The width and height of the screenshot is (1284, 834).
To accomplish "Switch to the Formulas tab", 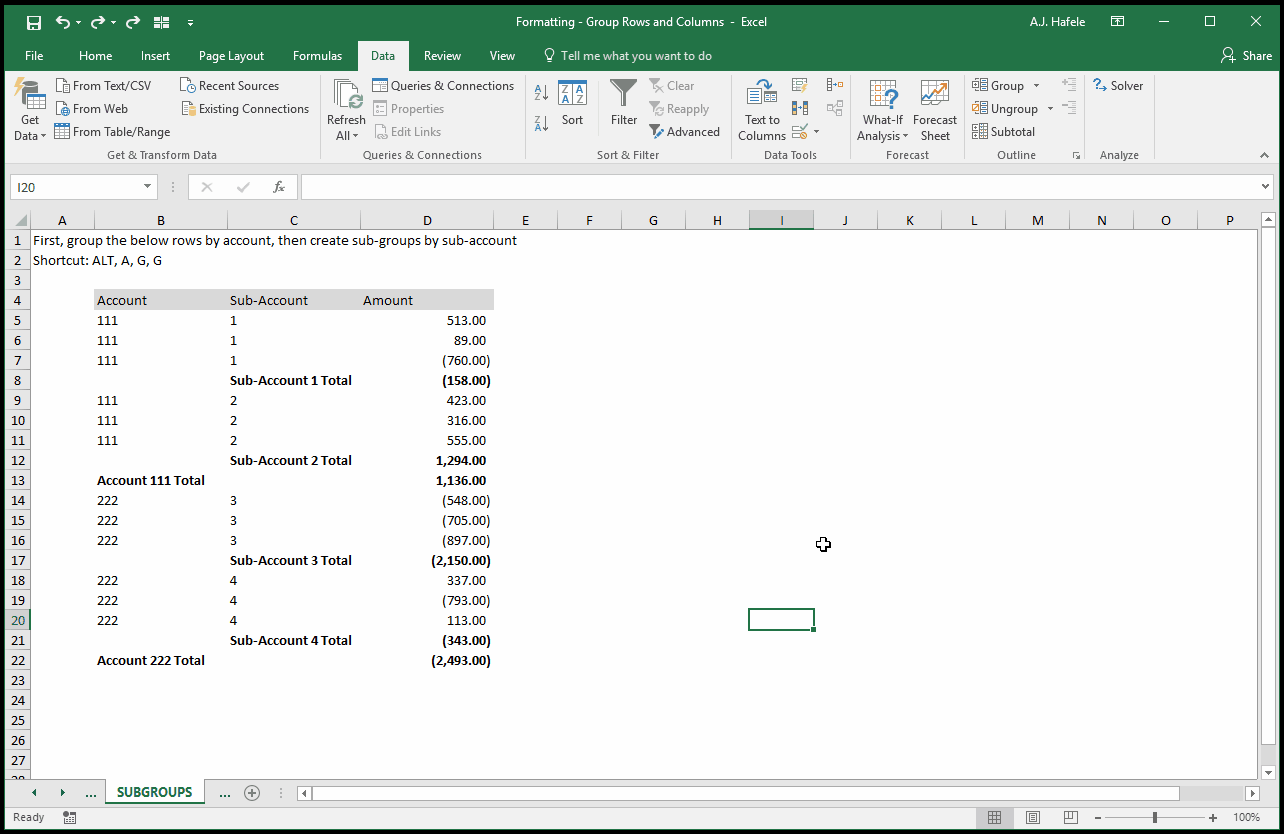I will (317, 56).
